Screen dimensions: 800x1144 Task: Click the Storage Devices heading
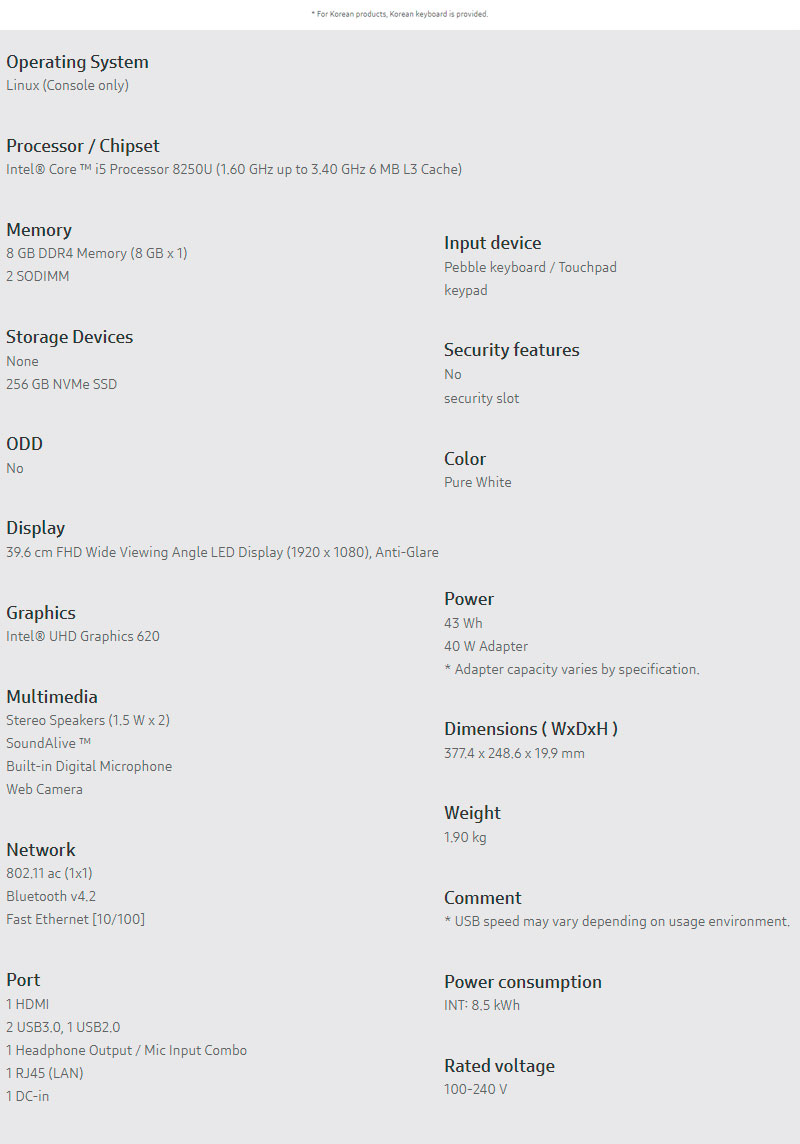click(69, 337)
